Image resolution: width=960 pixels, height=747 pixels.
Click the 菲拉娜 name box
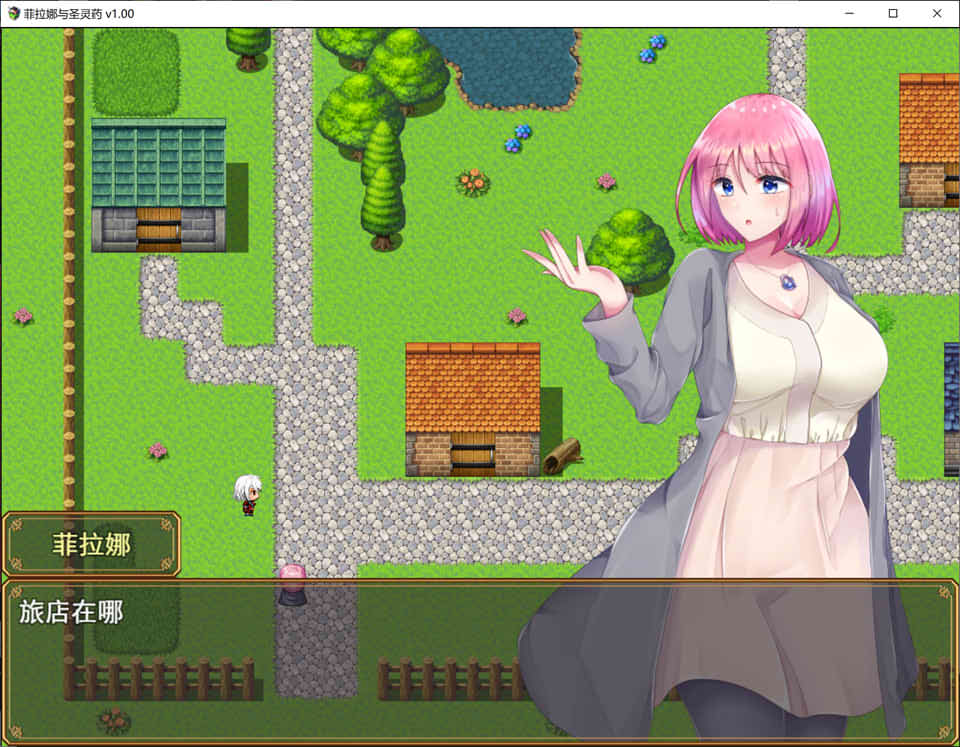91,544
